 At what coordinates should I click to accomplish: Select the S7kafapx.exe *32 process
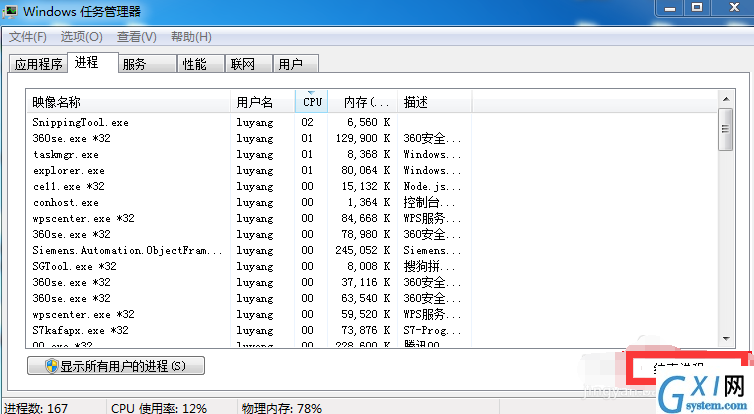coord(249,330)
